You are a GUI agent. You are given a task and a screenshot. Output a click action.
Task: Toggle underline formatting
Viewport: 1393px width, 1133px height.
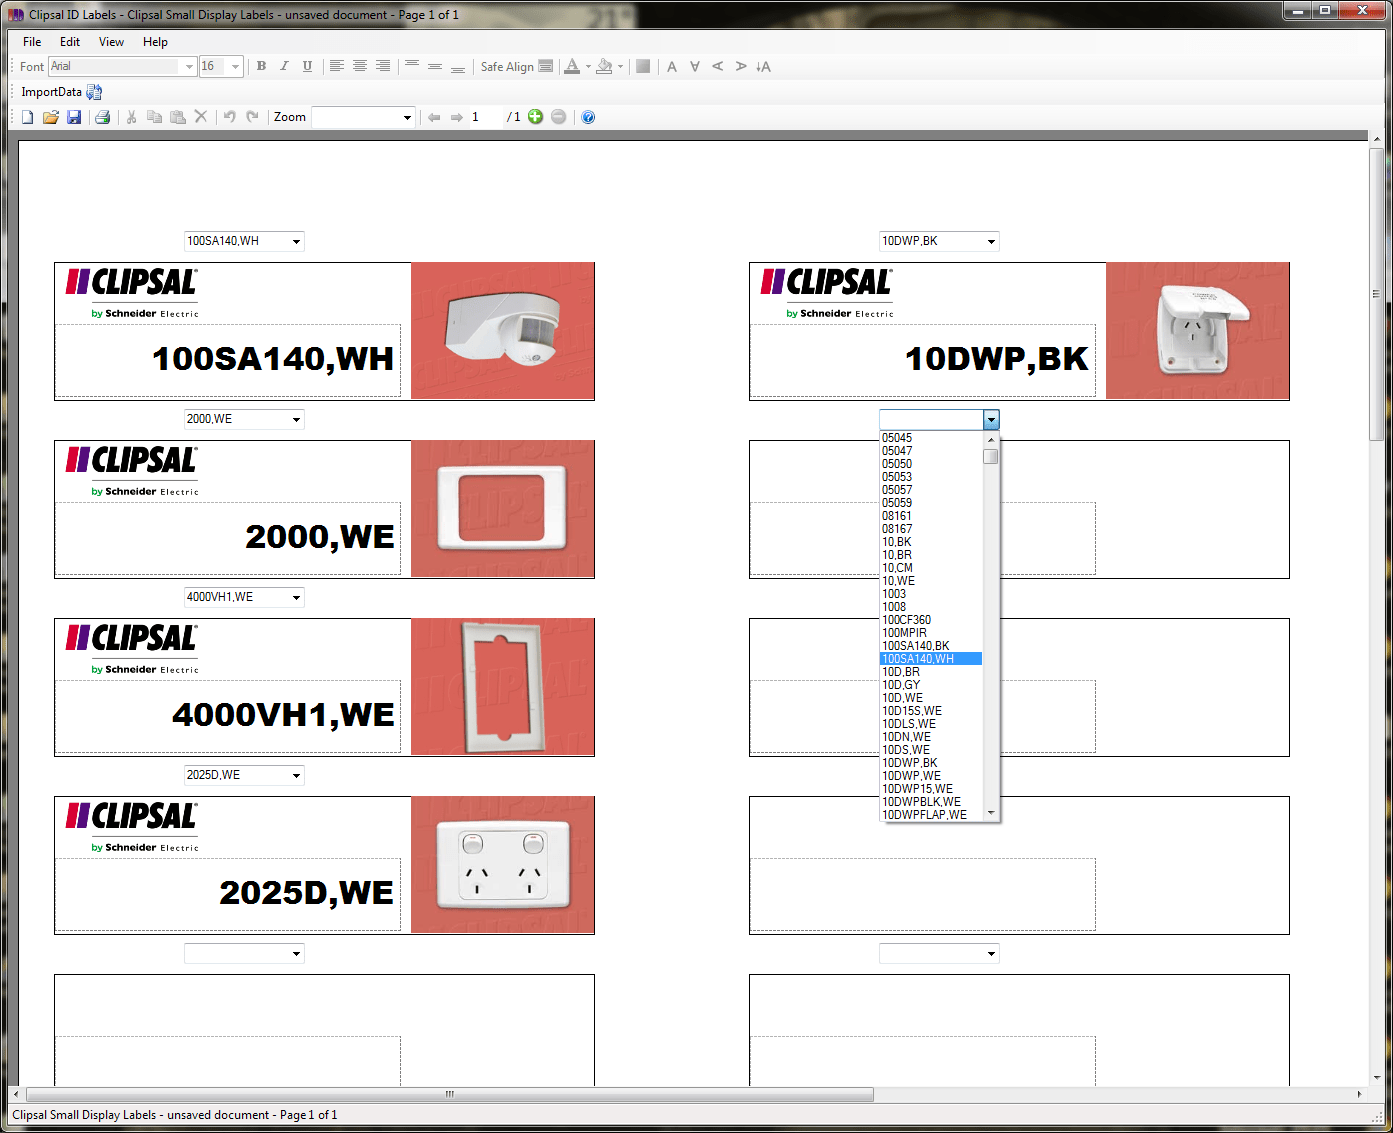click(x=307, y=66)
